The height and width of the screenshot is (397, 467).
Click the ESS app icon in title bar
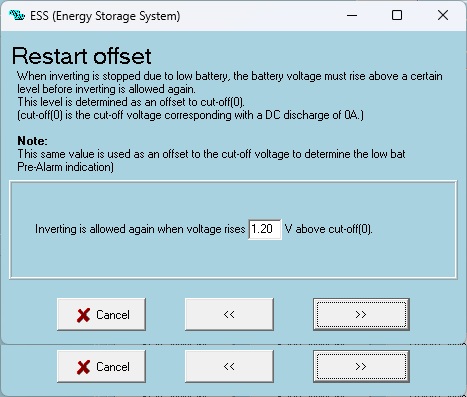point(17,15)
